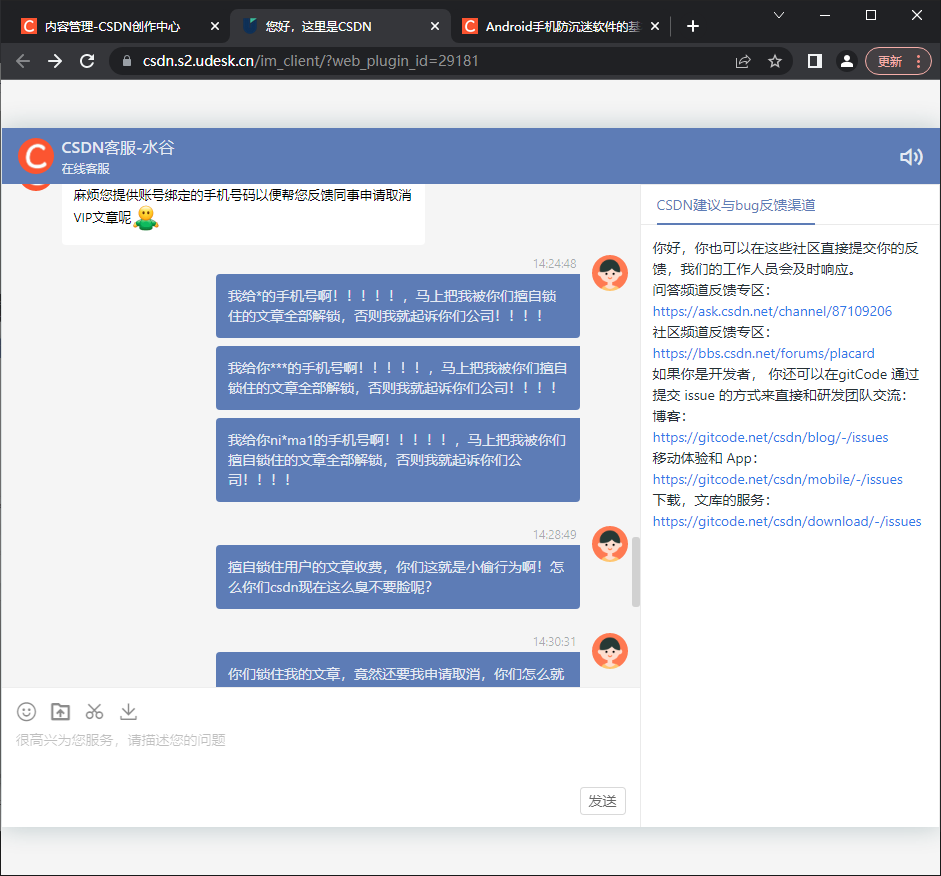Open the browser profile avatar icon
This screenshot has width=941, height=876.
tap(847, 61)
